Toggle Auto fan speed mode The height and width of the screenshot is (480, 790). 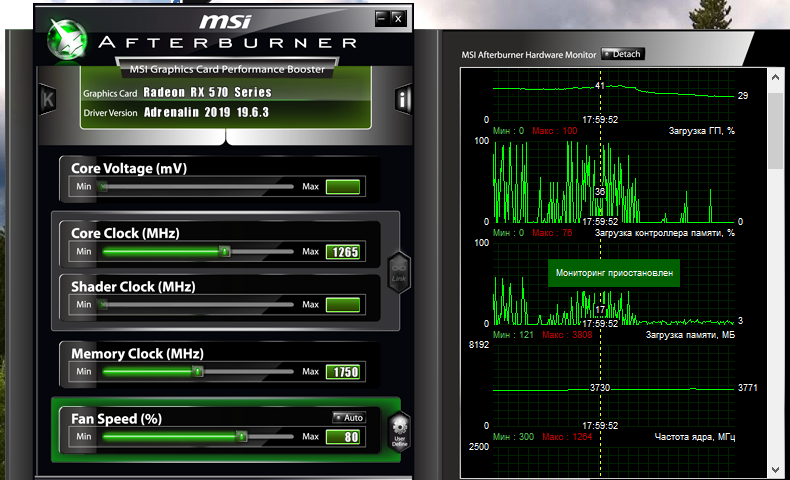coord(349,418)
